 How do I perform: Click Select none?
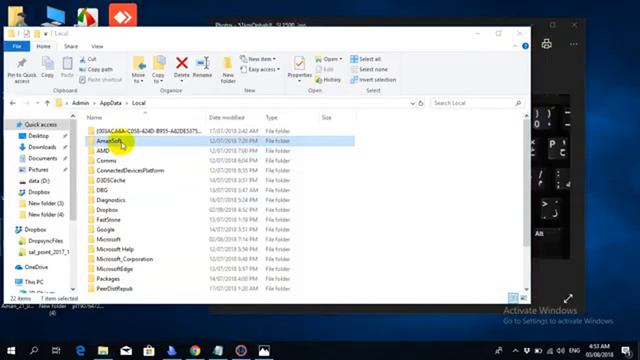pyautogui.click(x=369, y=69)
